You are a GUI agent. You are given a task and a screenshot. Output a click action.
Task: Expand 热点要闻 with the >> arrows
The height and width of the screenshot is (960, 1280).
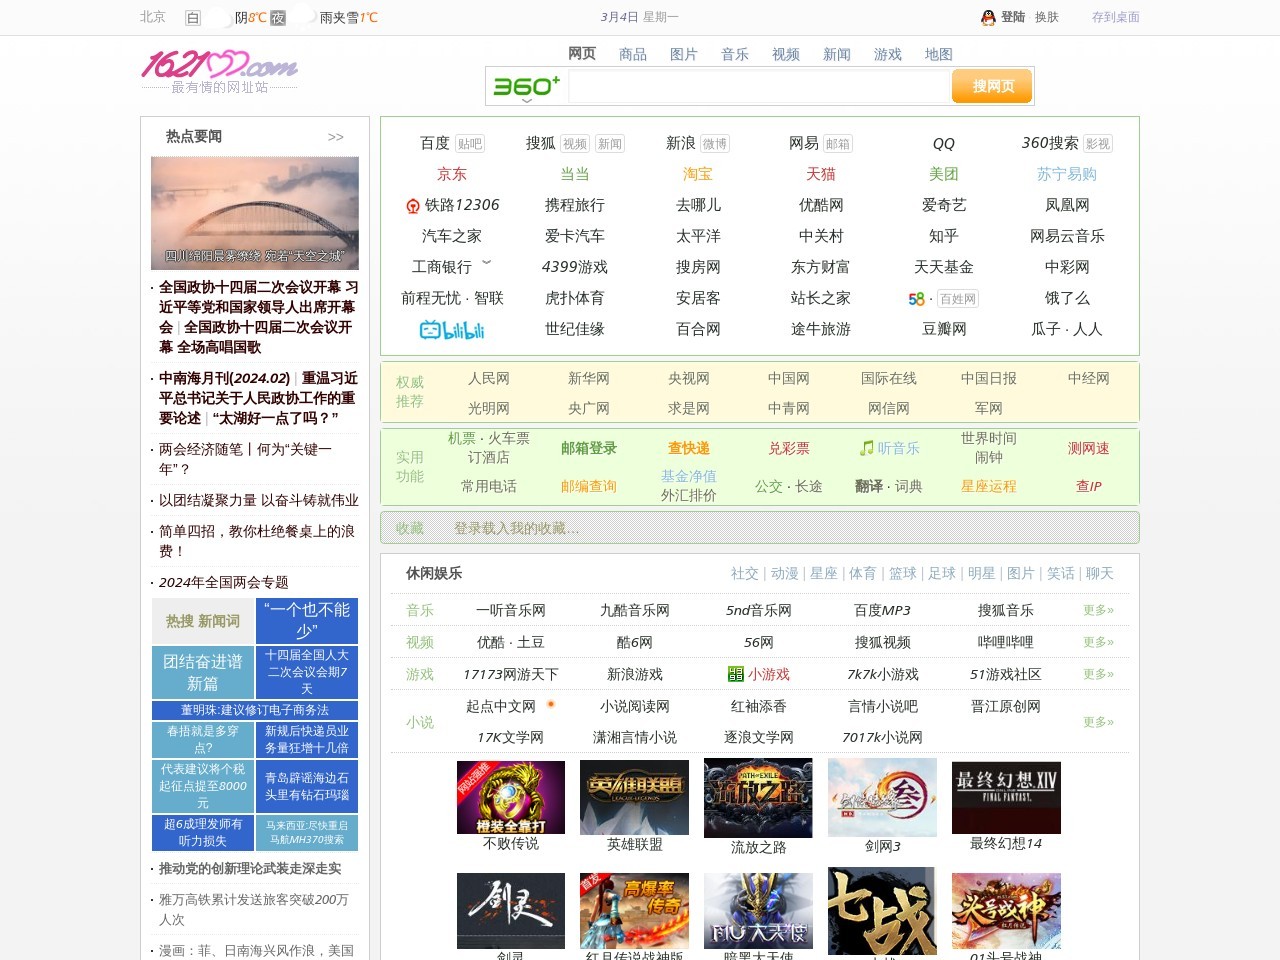[x=335, y=137]
